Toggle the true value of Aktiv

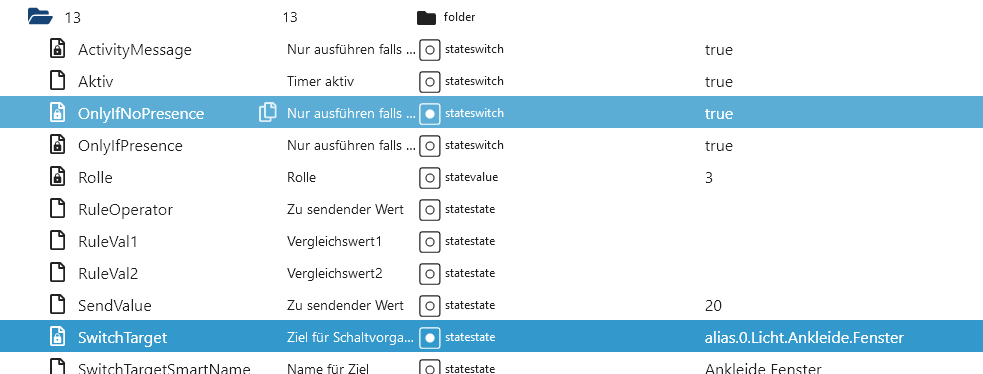click(x=718, y=82)
